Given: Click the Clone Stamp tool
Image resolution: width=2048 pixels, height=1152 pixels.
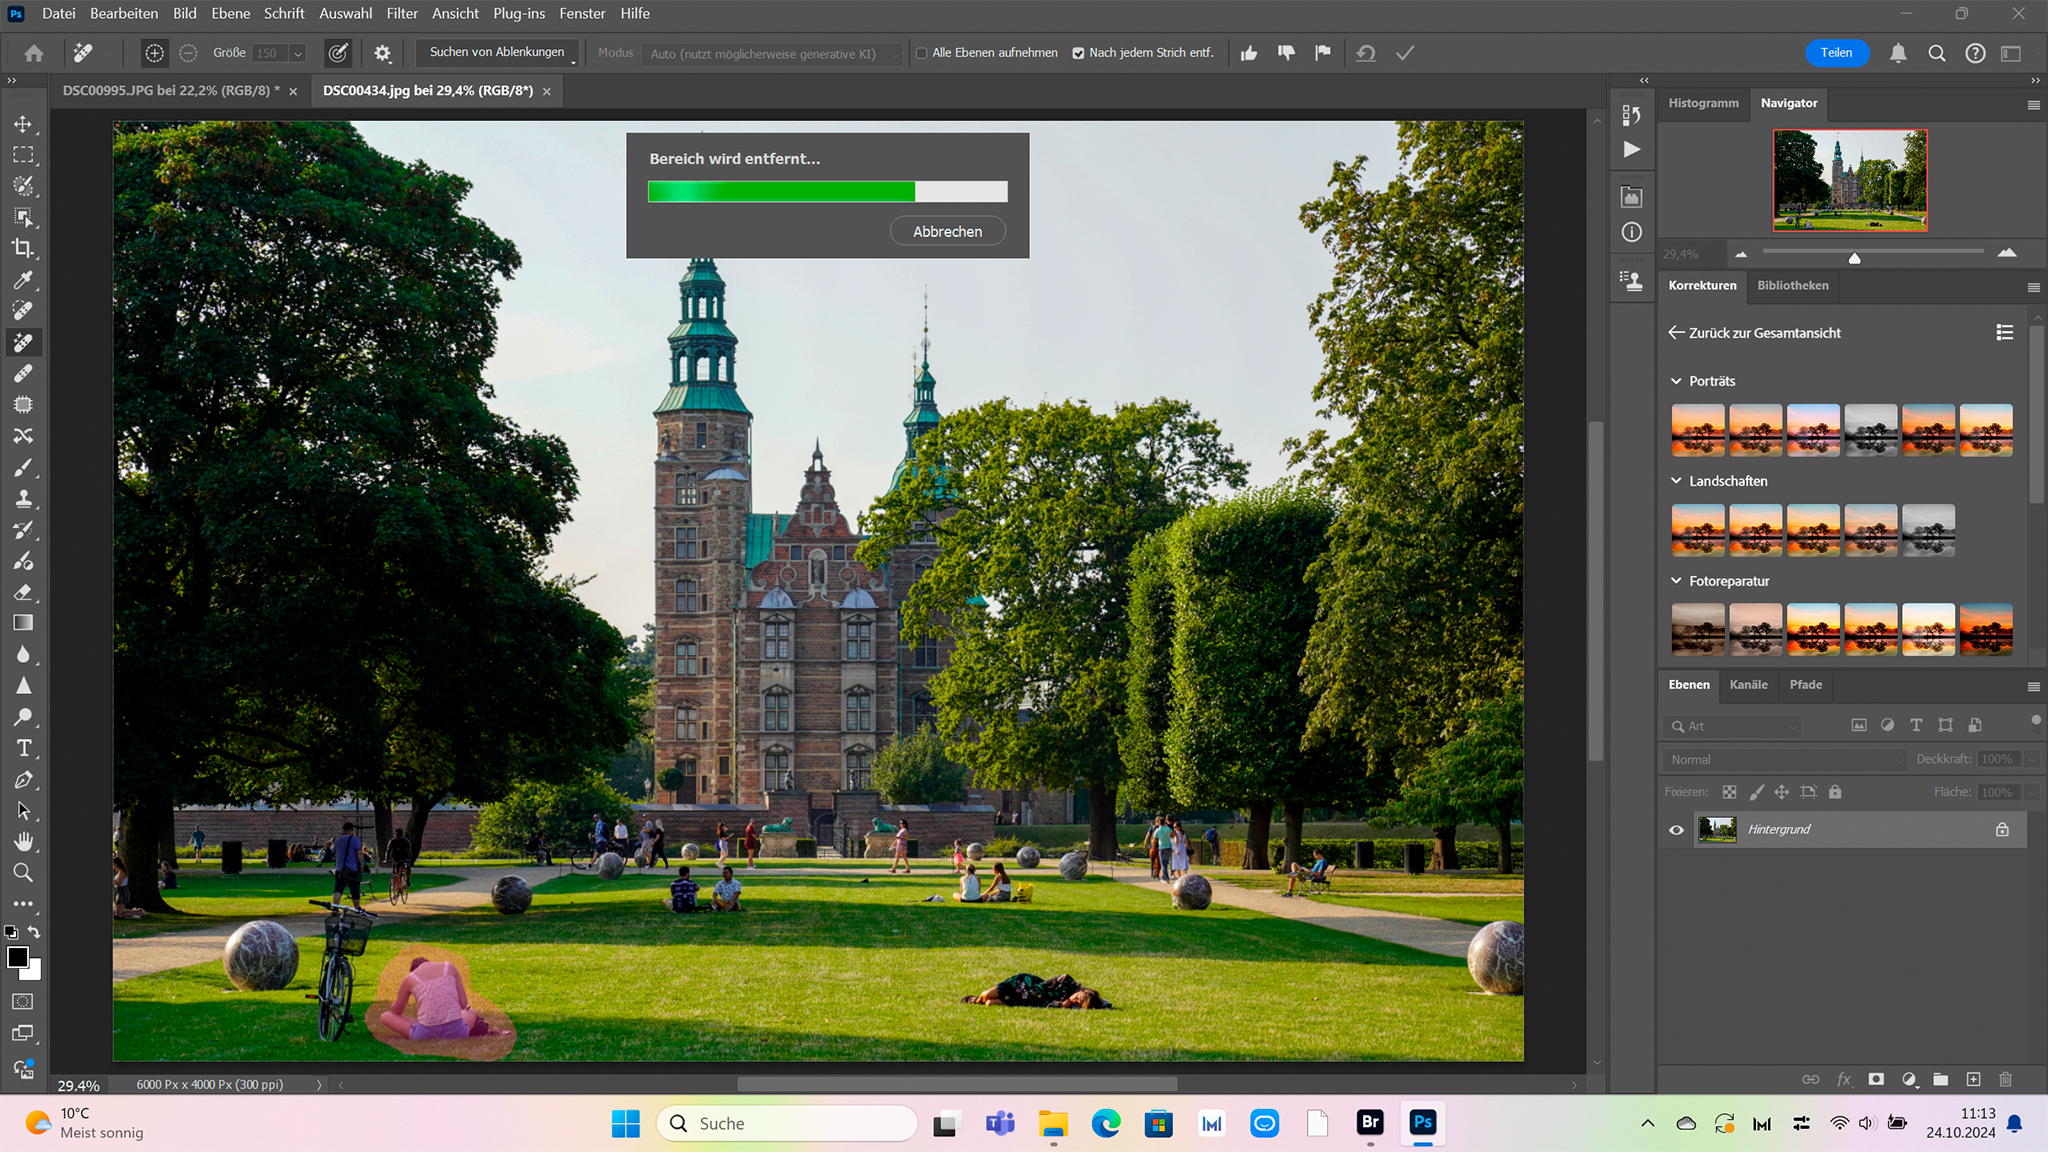Looking at the screenshot, I should pos(23,498).
